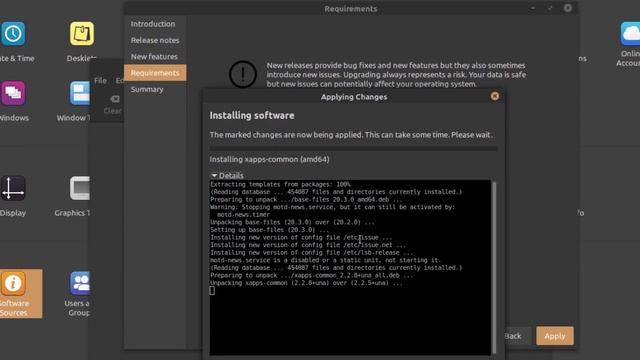This screenshot has height=360, width=640.
Task: Maximize the Requirements upgrade window
Action: coord(550,8)
